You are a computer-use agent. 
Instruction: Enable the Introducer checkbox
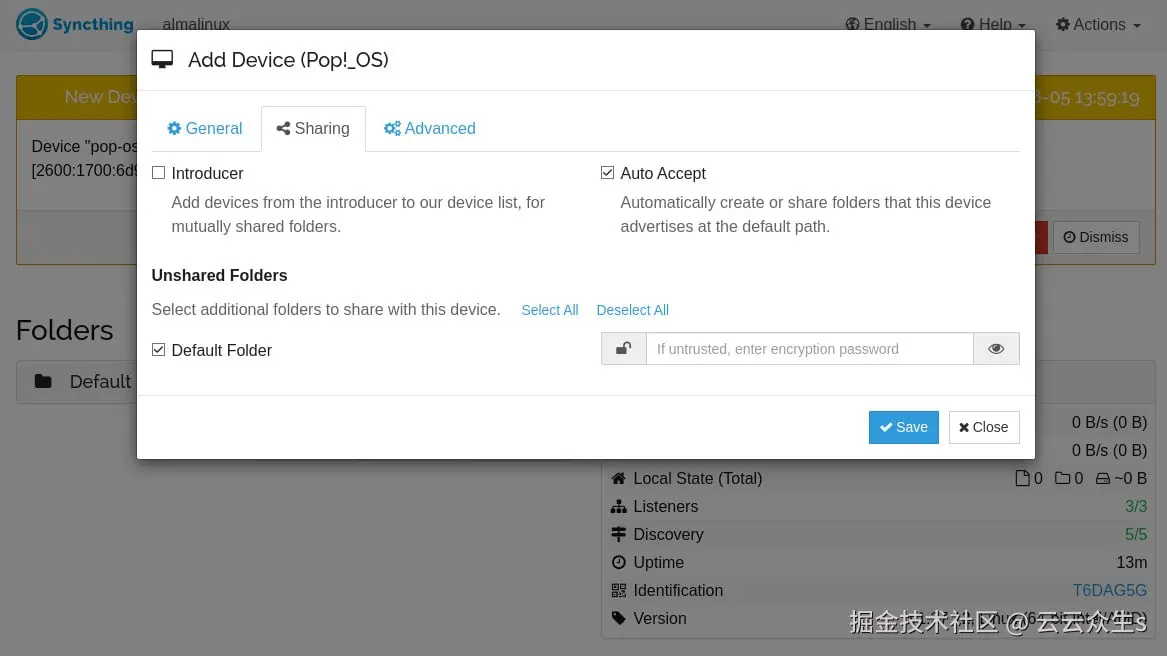point(159,173)
